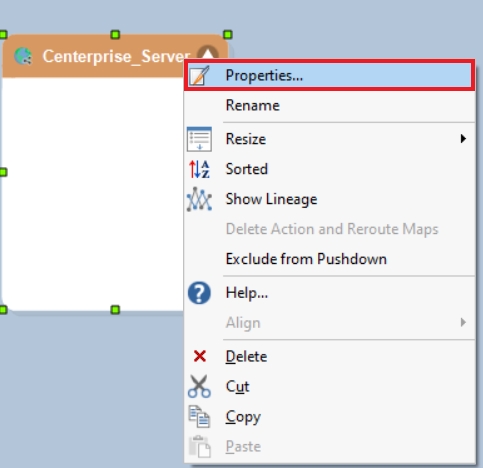Screen dimensions: 483x468
Task: Collapse the Centerprise_Server object with chevron
Action: tap(207, 53)
